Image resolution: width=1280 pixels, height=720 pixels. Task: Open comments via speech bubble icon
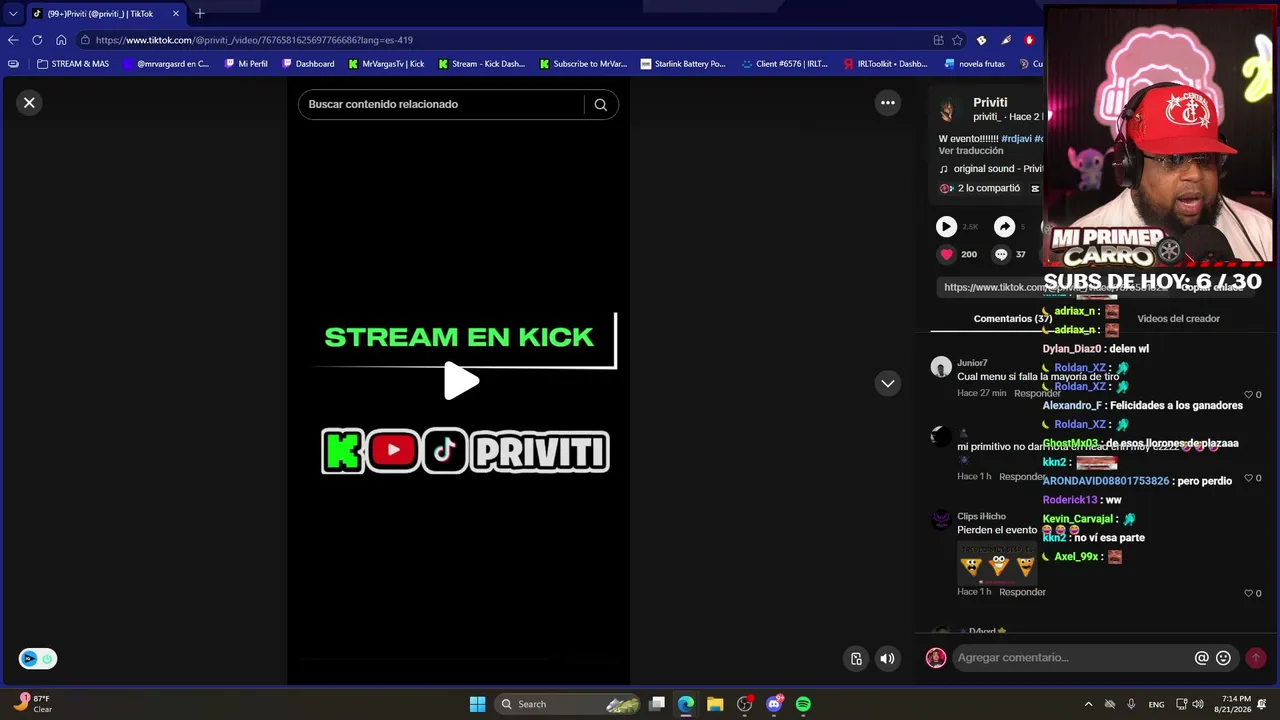click(x=1000, y=254)
